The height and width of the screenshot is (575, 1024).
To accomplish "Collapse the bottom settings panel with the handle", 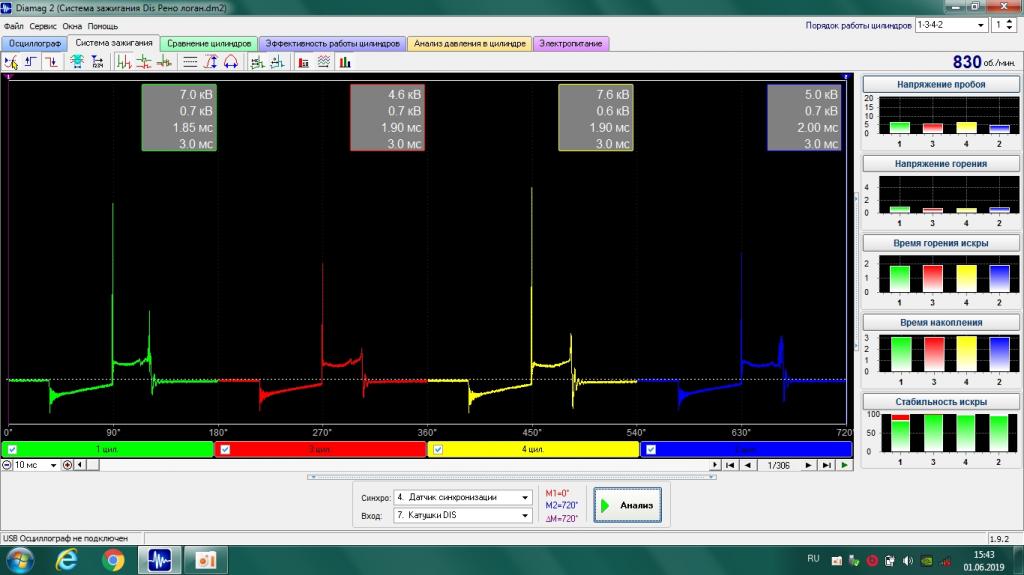I will 512,477.
